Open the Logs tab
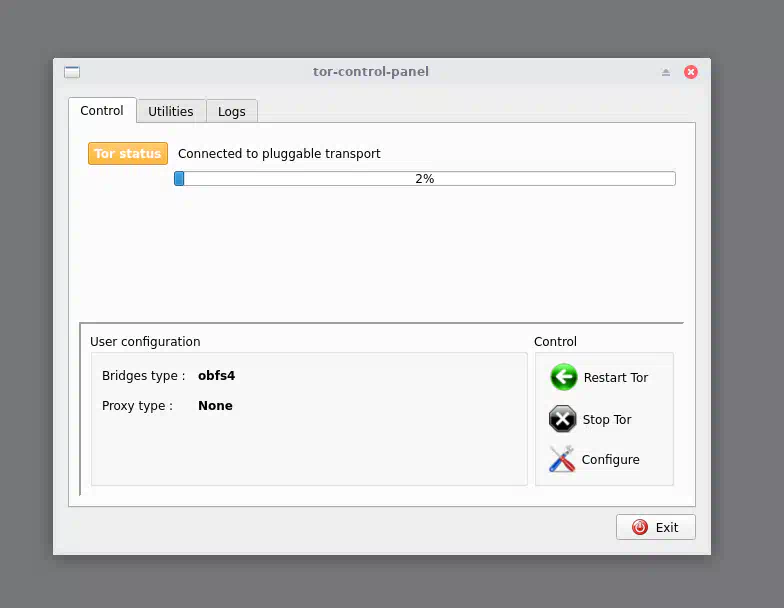Image resolution: width=784 pixels, height=608 pixels. coord(232,111)
